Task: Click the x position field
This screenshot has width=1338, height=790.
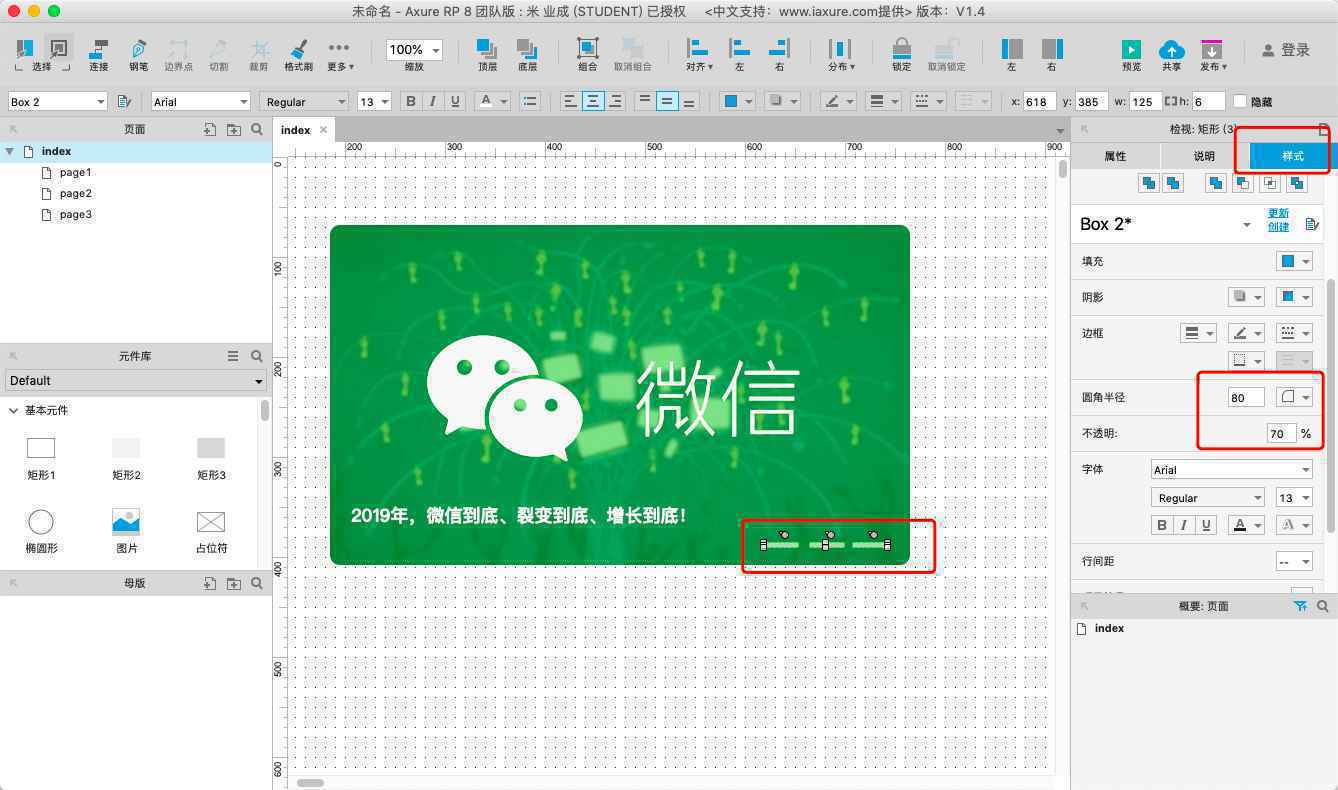Action: (x=1040, y=101)
